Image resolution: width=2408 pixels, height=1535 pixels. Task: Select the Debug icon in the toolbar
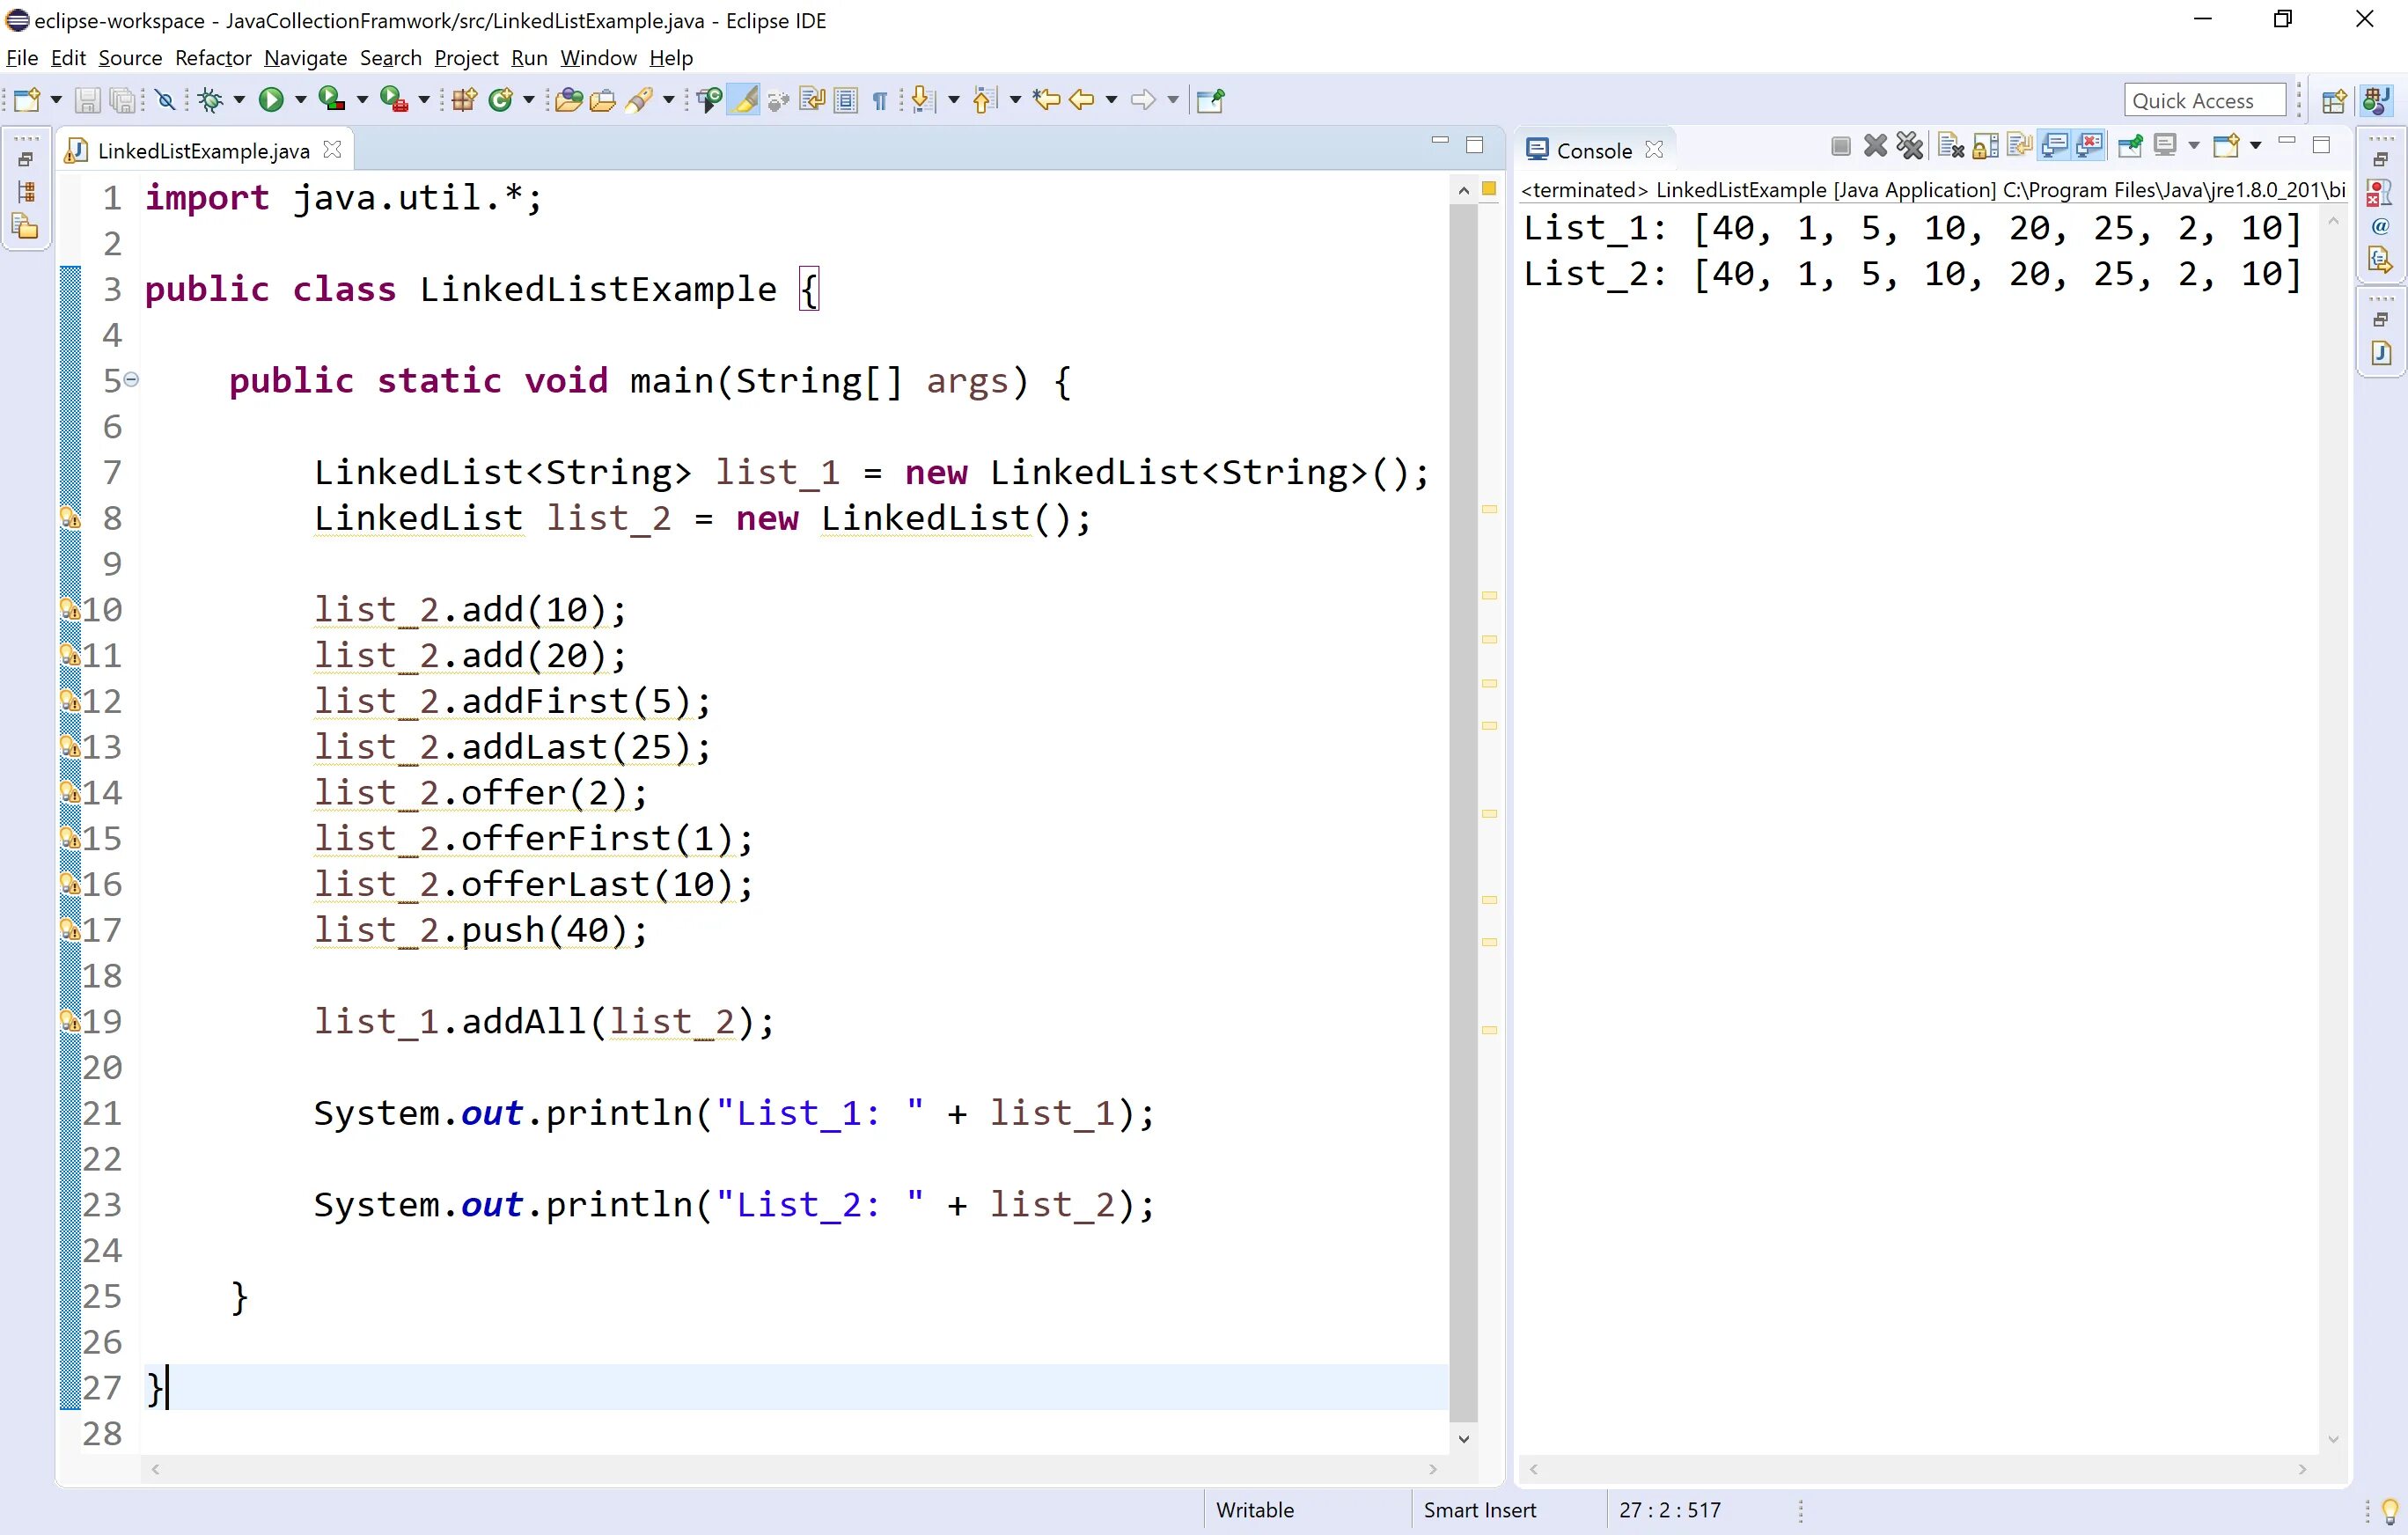coord(211,99)
